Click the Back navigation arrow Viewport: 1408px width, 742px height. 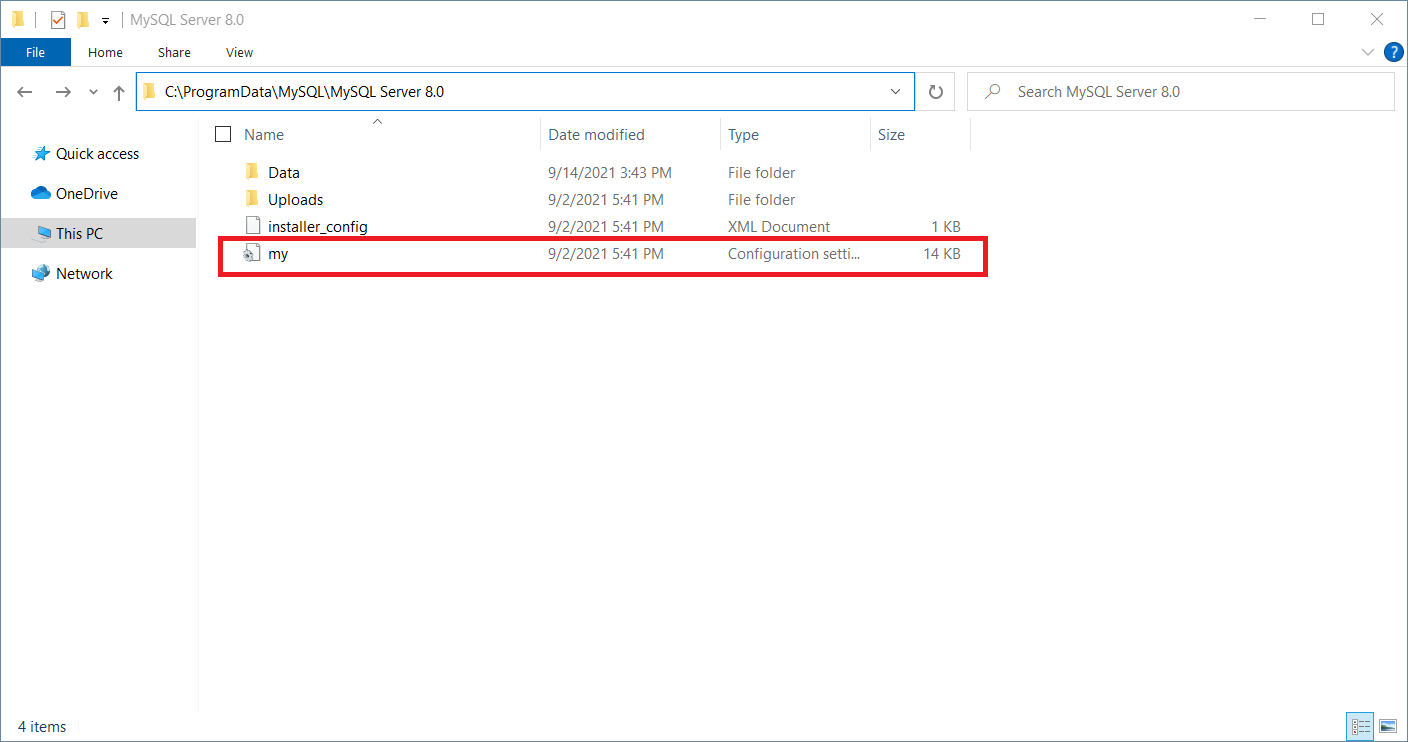[26, 92]
